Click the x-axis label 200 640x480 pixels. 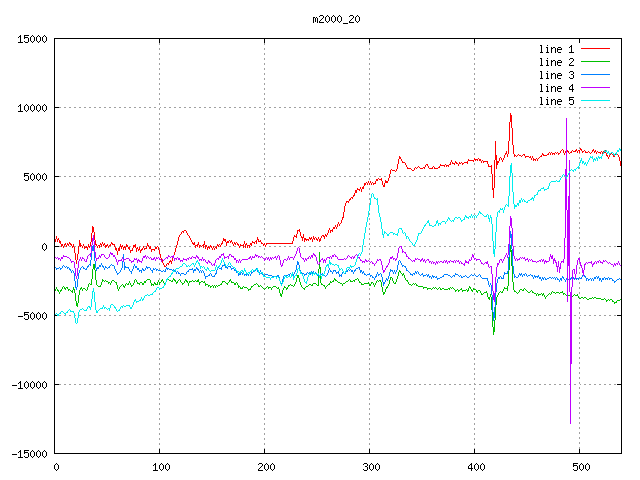coord(266,467)
